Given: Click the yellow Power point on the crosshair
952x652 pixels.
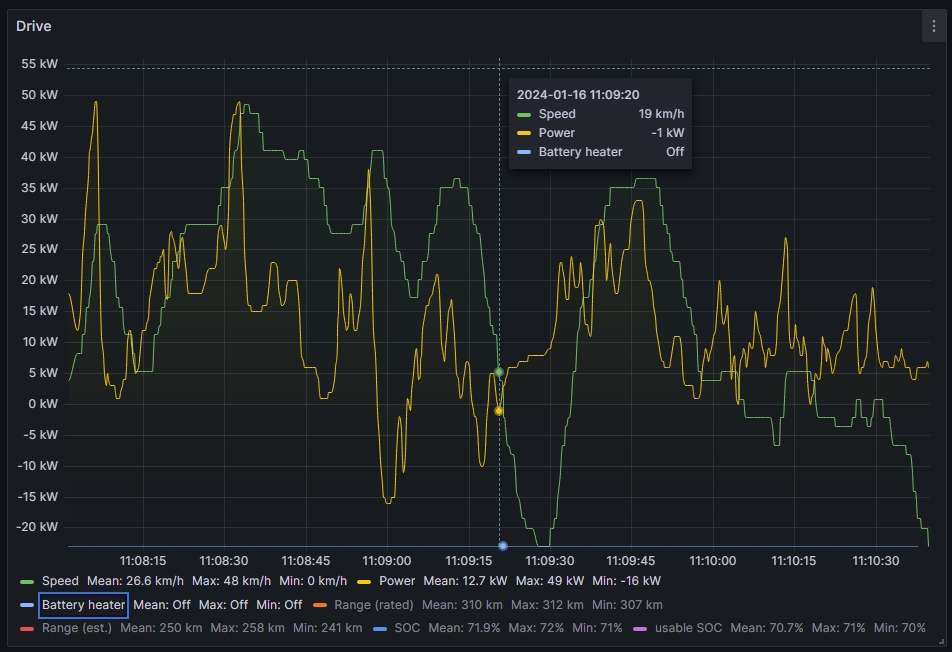Looking at the screenshot, I should (498, 411).
